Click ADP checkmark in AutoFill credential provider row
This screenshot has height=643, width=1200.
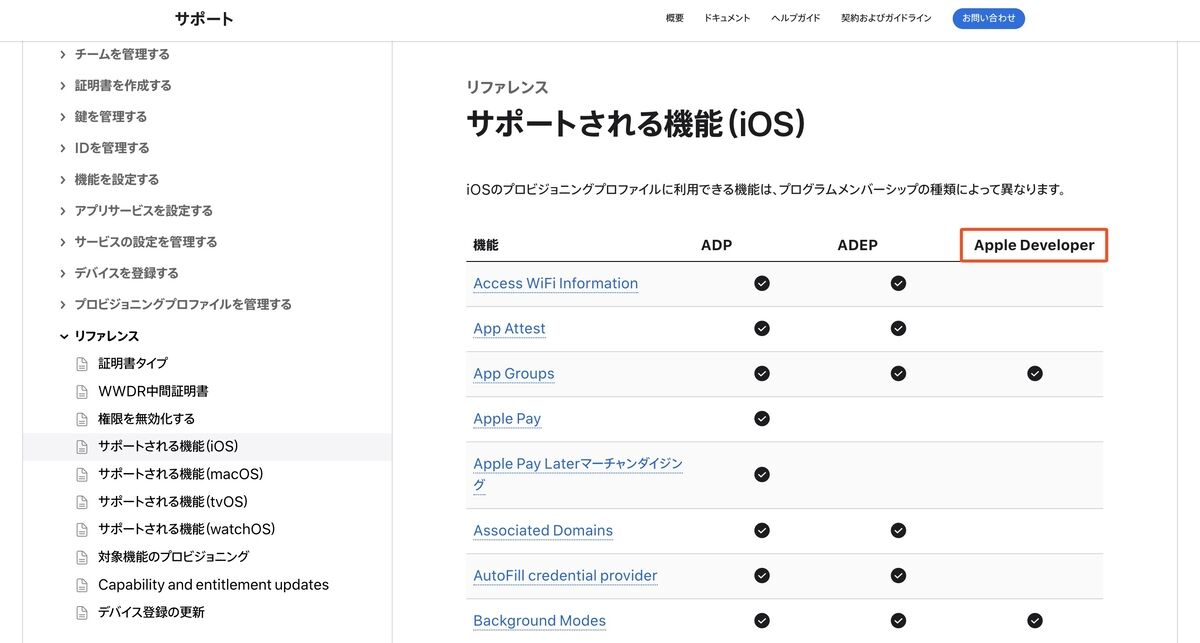[762, 575]
